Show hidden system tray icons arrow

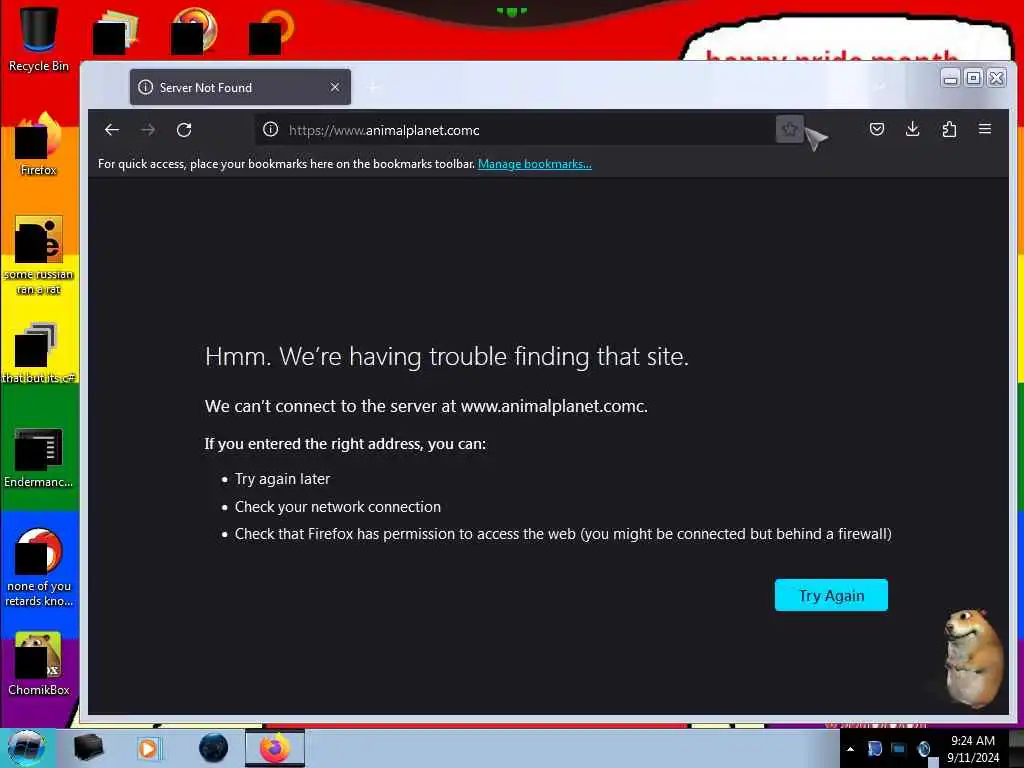pos(850,749)
